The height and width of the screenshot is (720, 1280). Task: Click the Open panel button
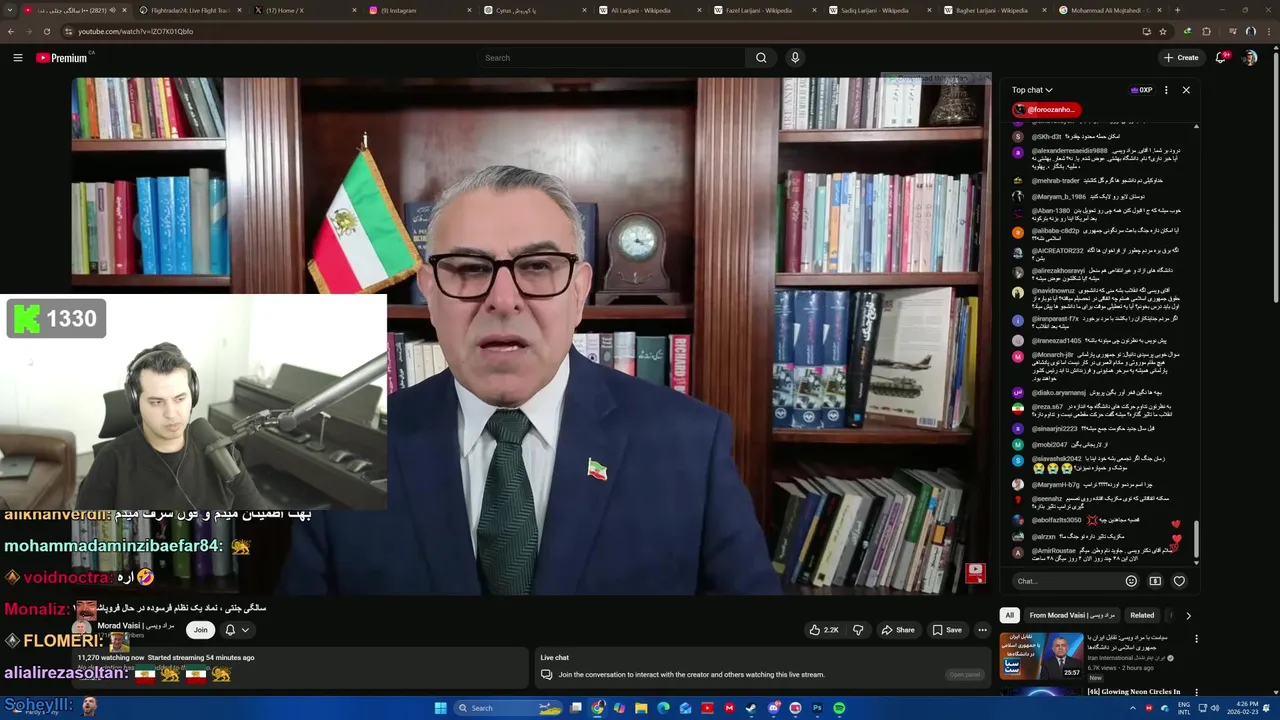pyautogui.click(x=965, y=674)
